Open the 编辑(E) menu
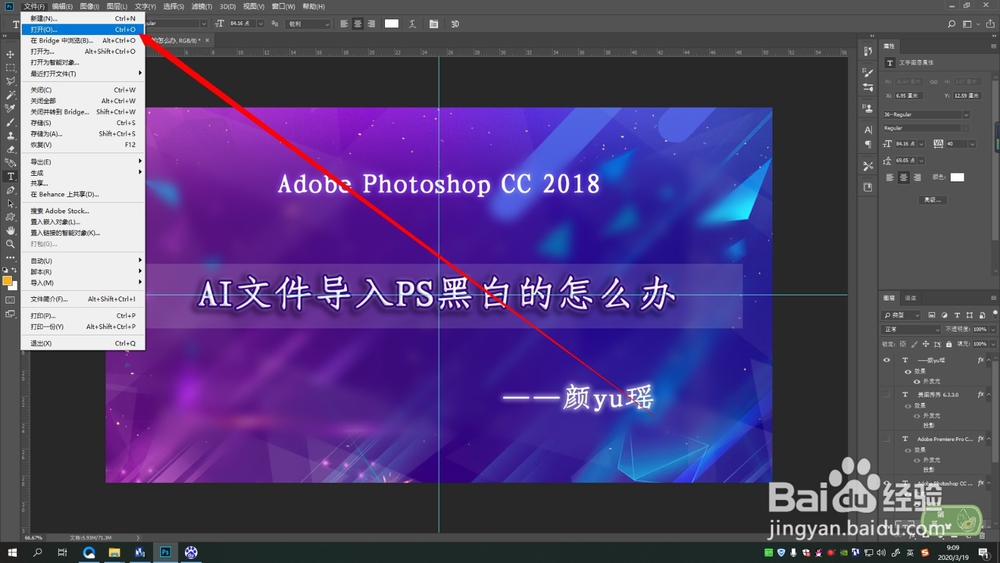The image size is (1000, 563). 62,6
